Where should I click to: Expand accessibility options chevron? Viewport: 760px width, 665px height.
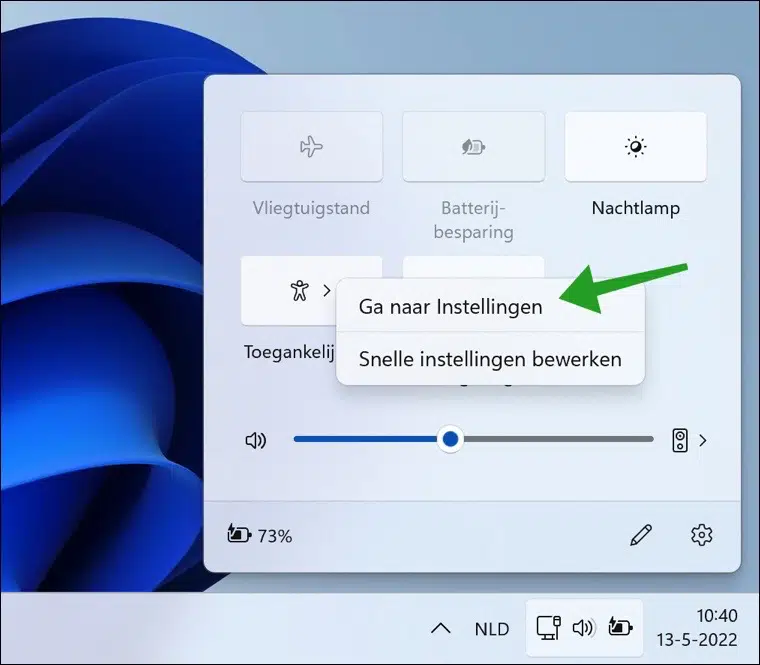pyautogui.click(x=327, y=291)
